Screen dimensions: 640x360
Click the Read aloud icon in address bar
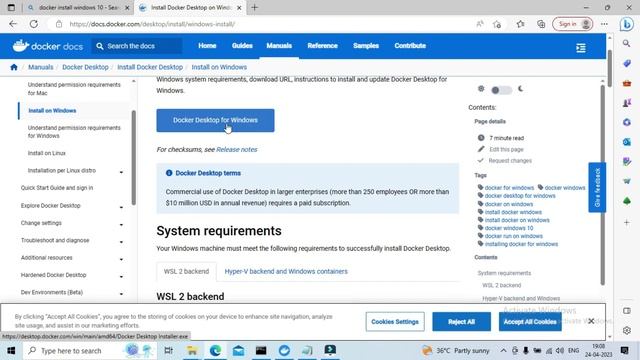[480, 24]
